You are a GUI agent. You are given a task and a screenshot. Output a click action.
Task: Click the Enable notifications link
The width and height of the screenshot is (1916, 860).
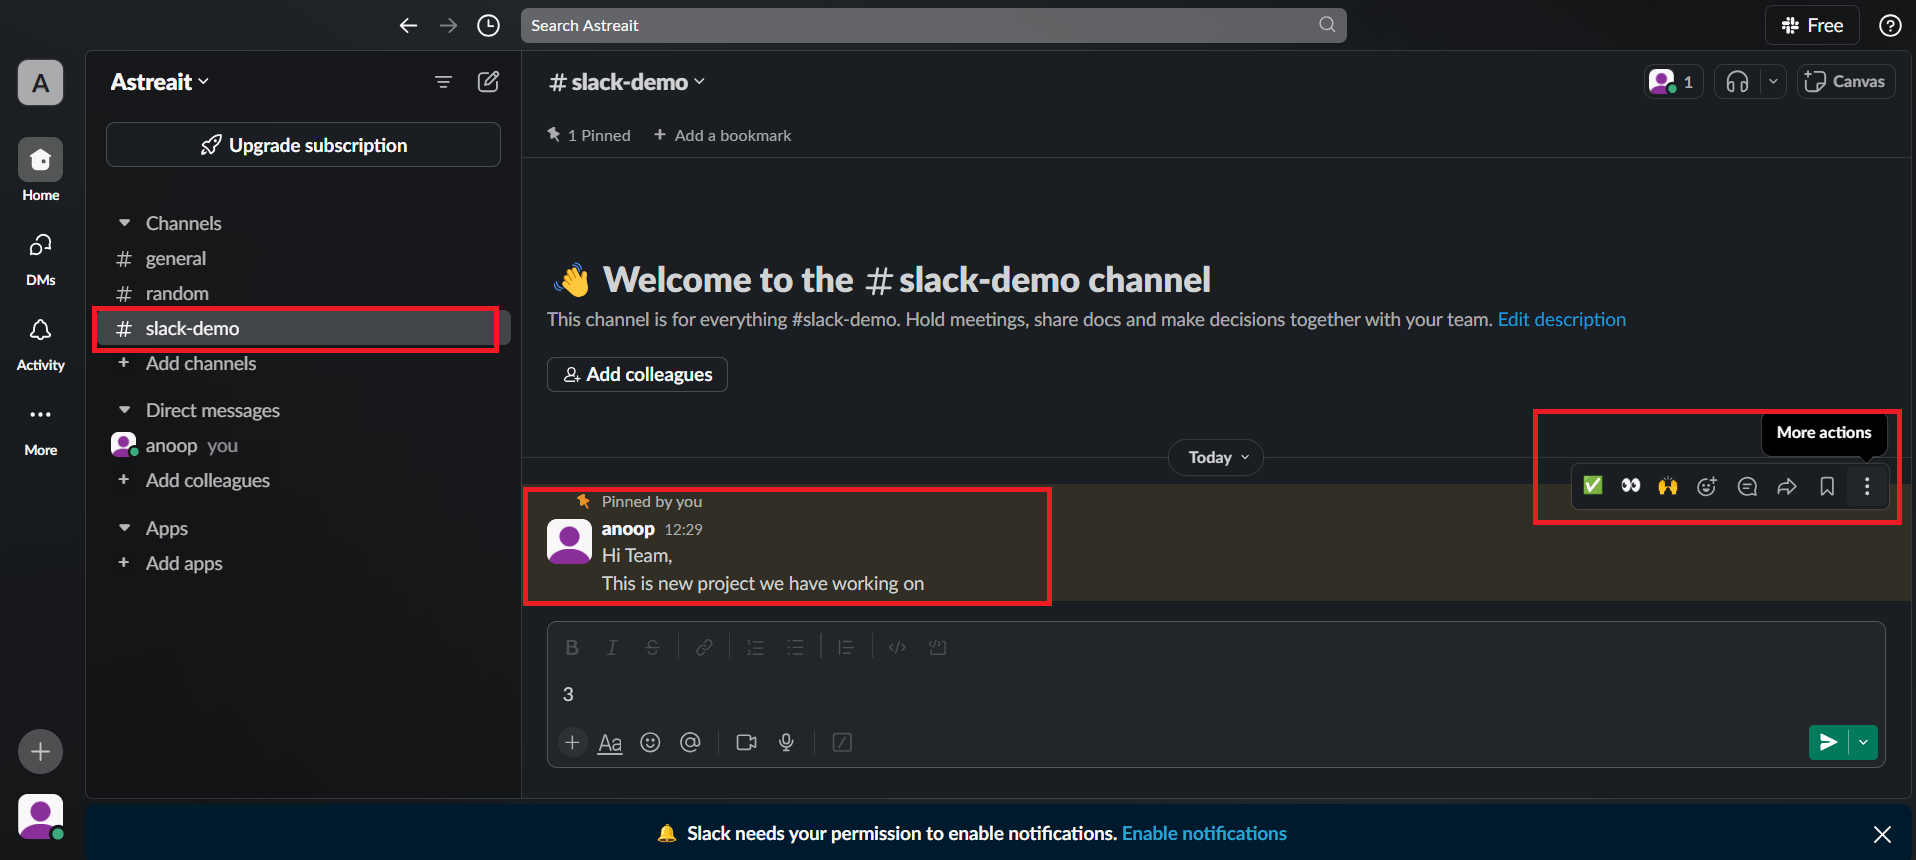[x=1204, y=833]
